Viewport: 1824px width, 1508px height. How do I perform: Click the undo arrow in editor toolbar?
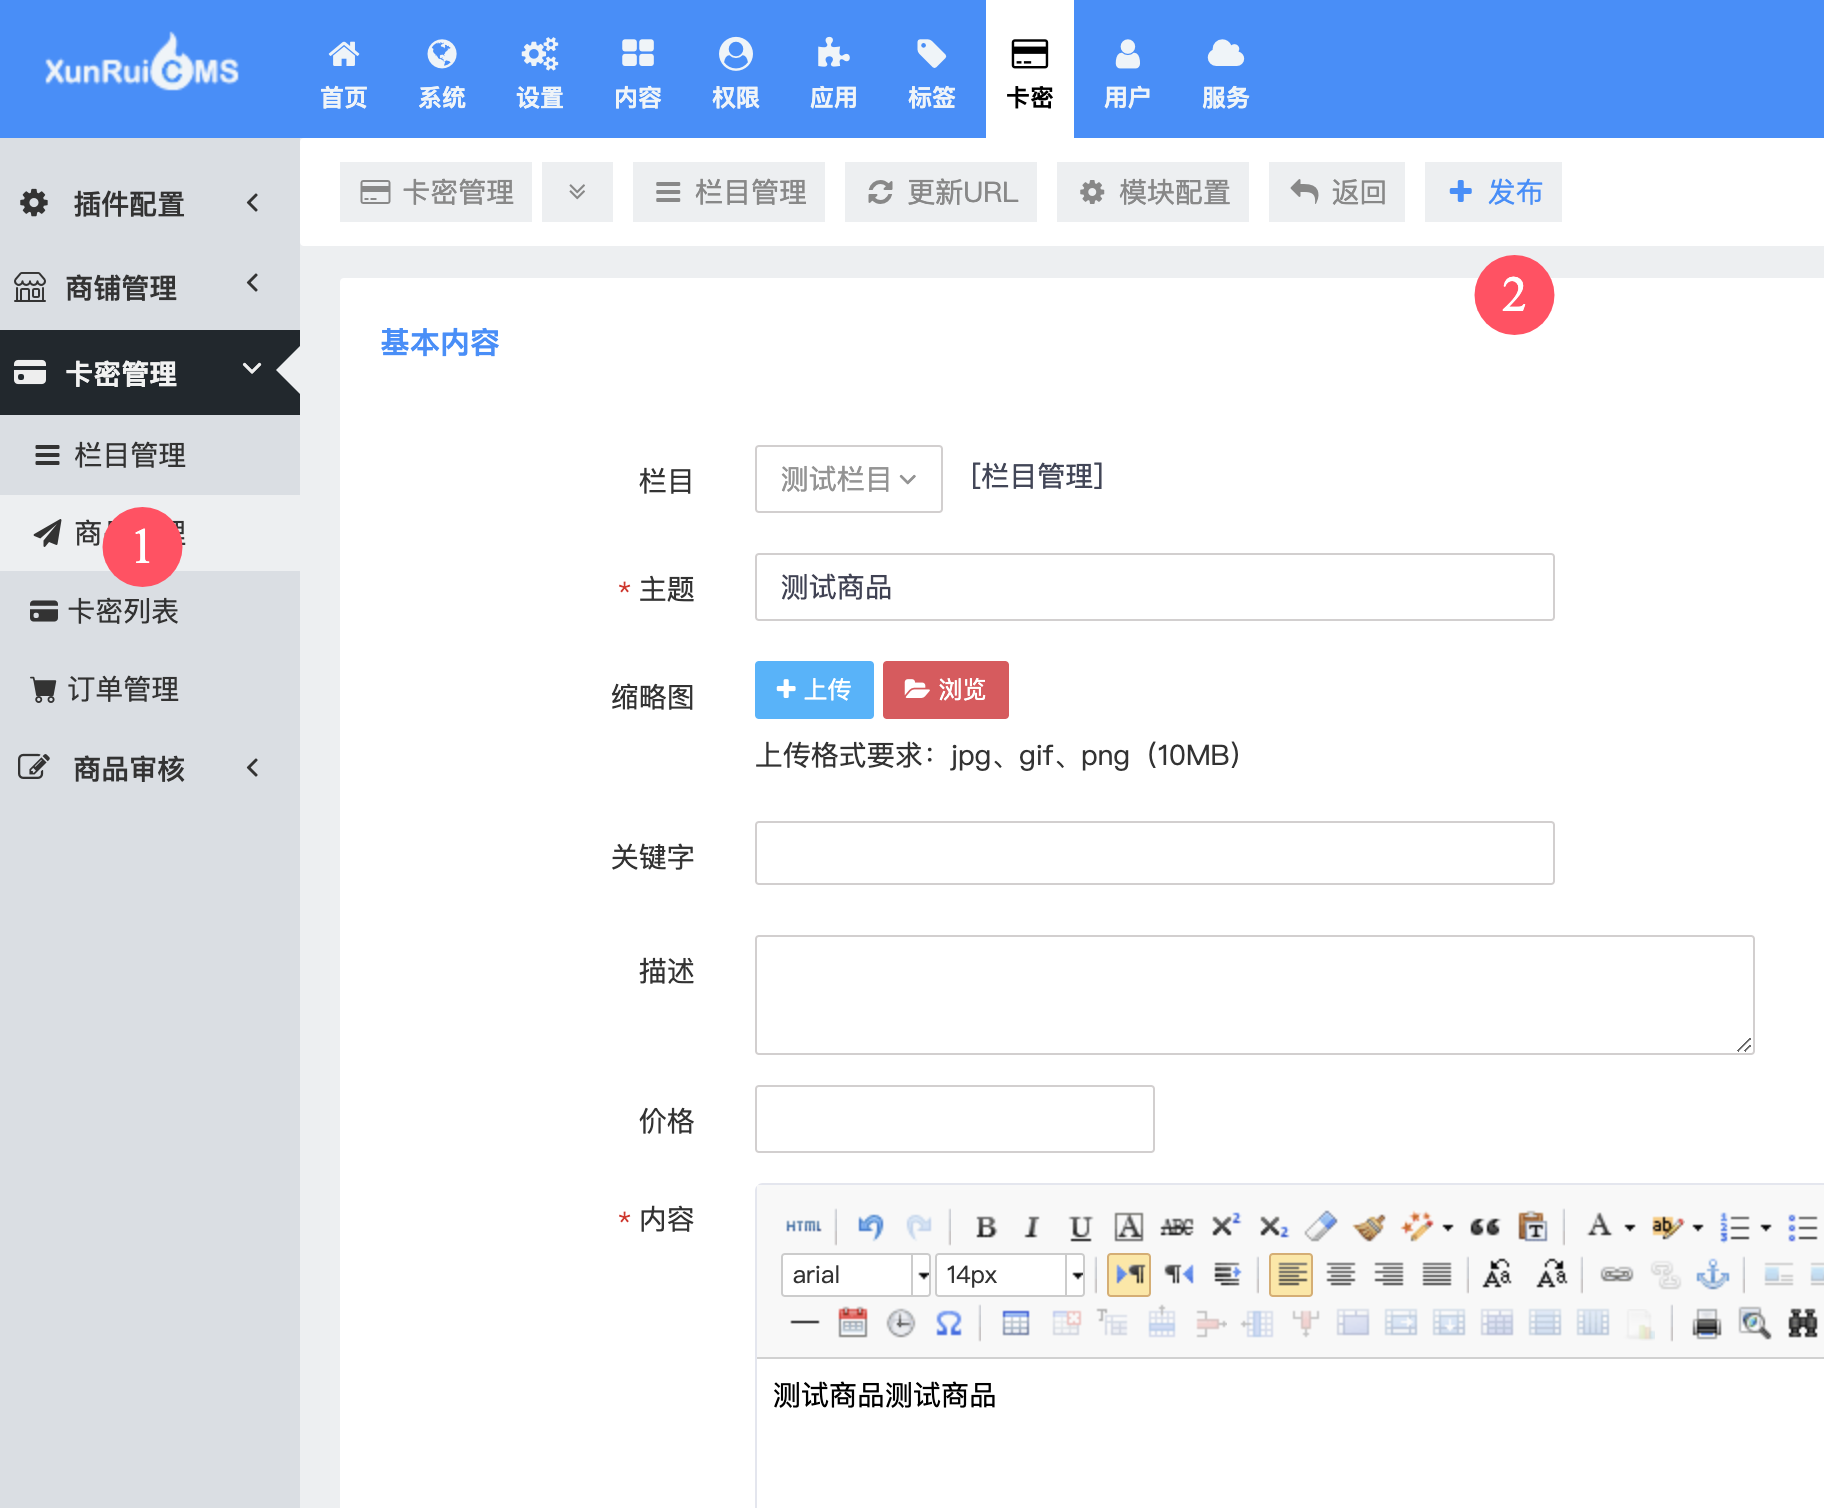pos(870,1227)
